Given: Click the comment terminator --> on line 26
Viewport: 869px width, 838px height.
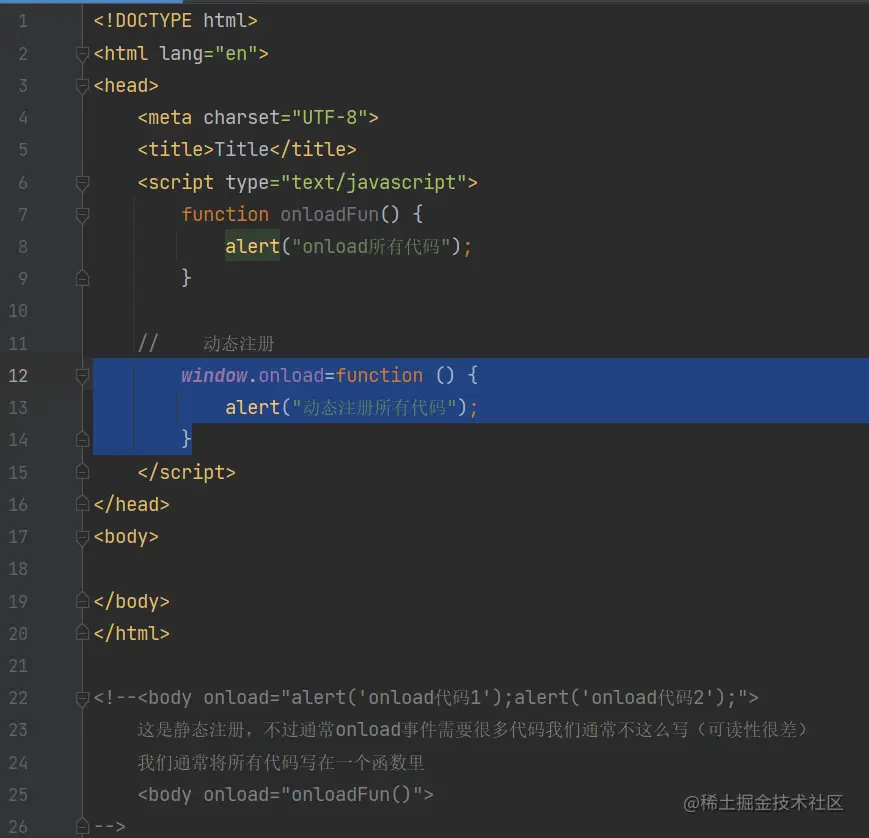Looking at the screenshot, I should [110, 827].
